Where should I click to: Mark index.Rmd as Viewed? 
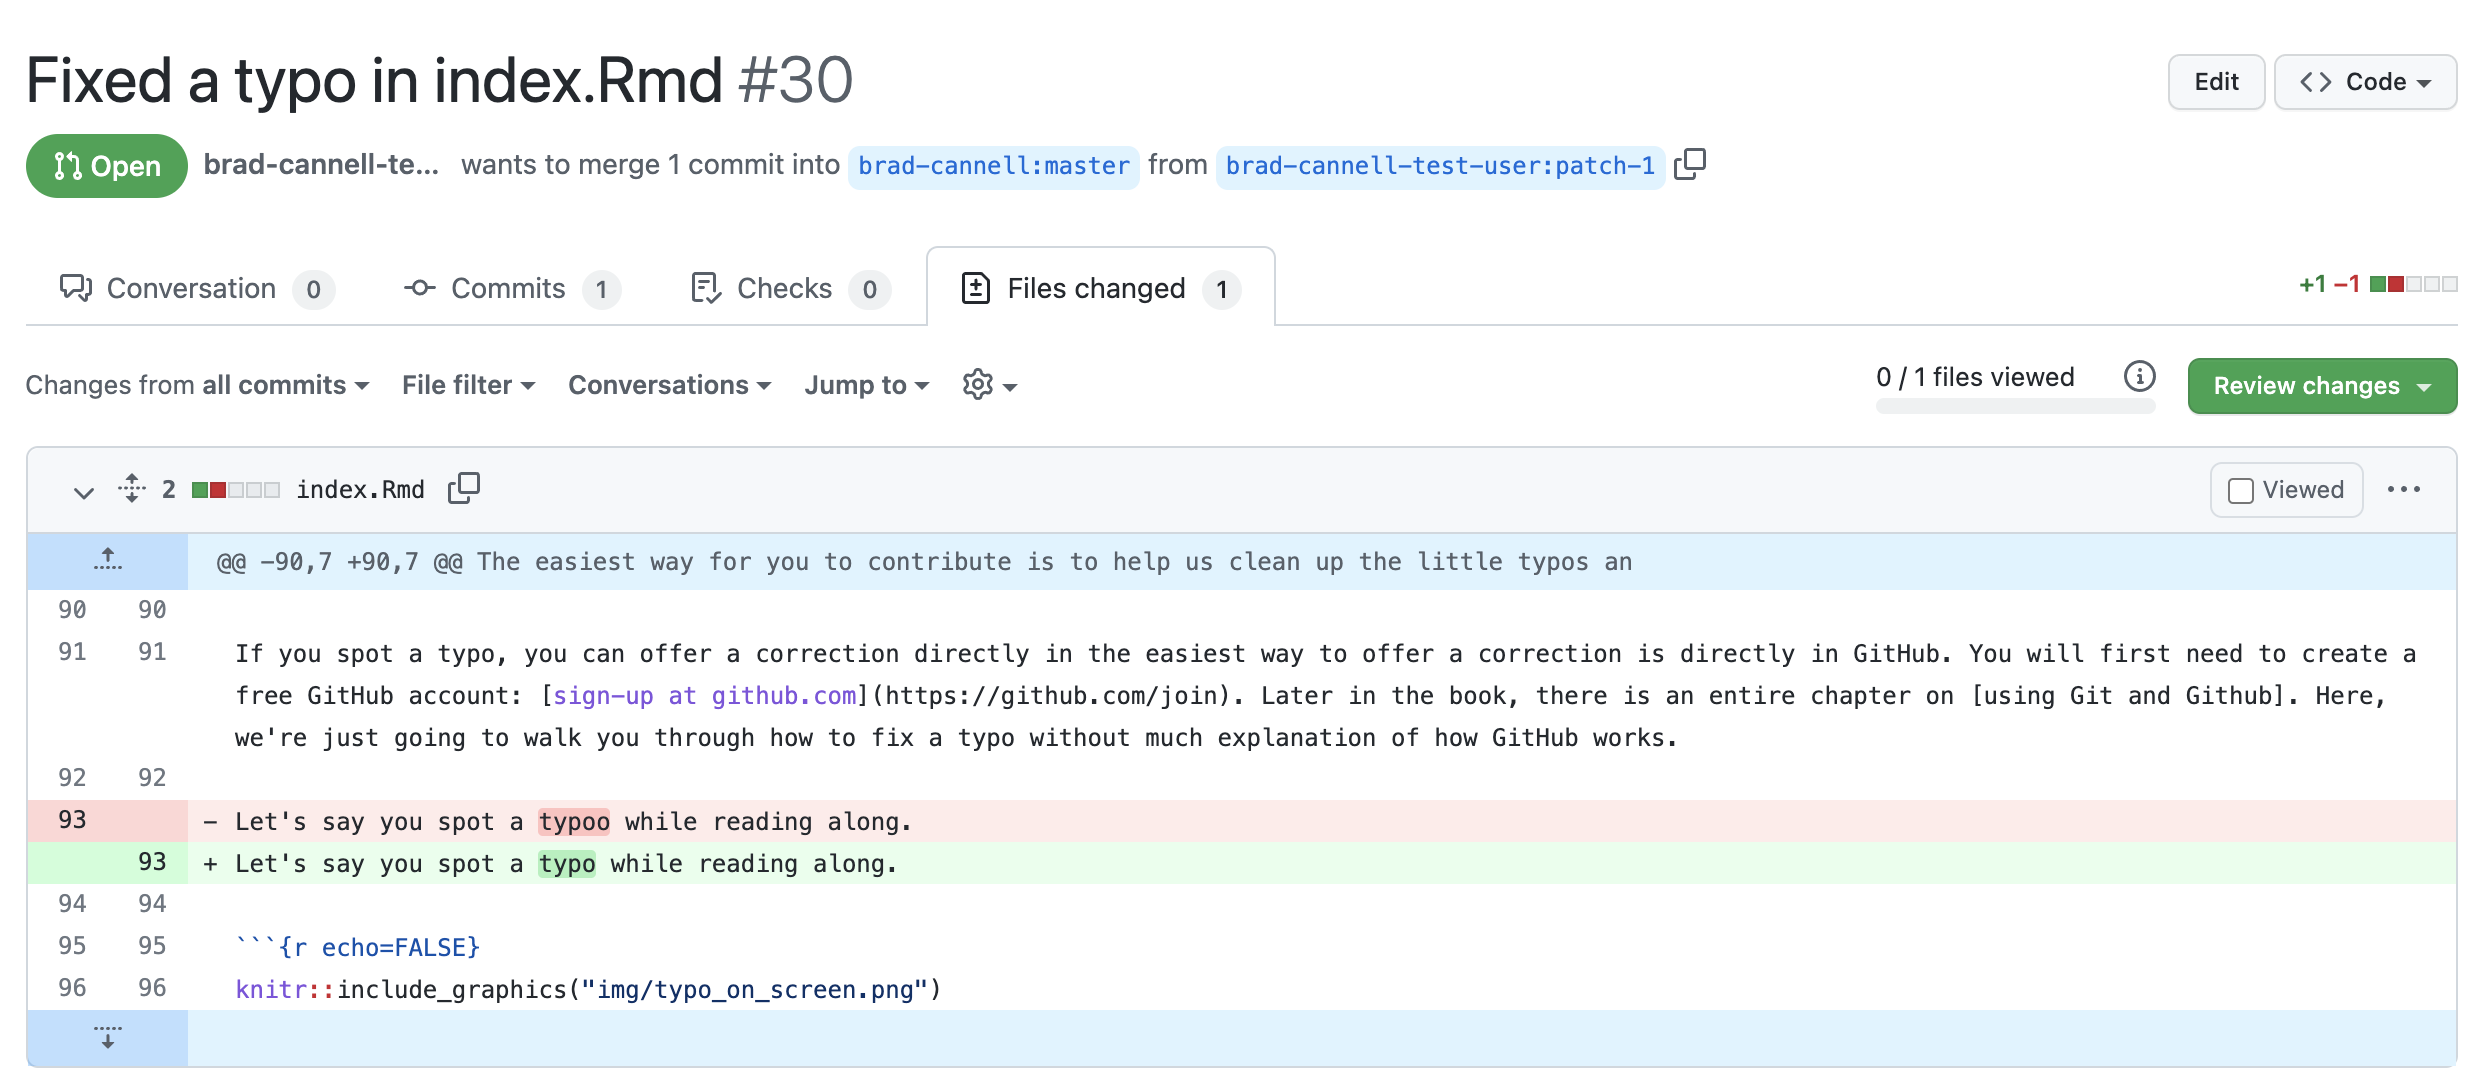[2286, 490]
